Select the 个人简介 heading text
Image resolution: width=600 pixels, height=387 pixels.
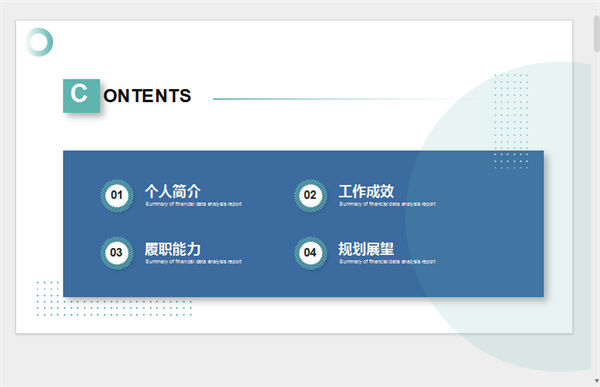173,191
